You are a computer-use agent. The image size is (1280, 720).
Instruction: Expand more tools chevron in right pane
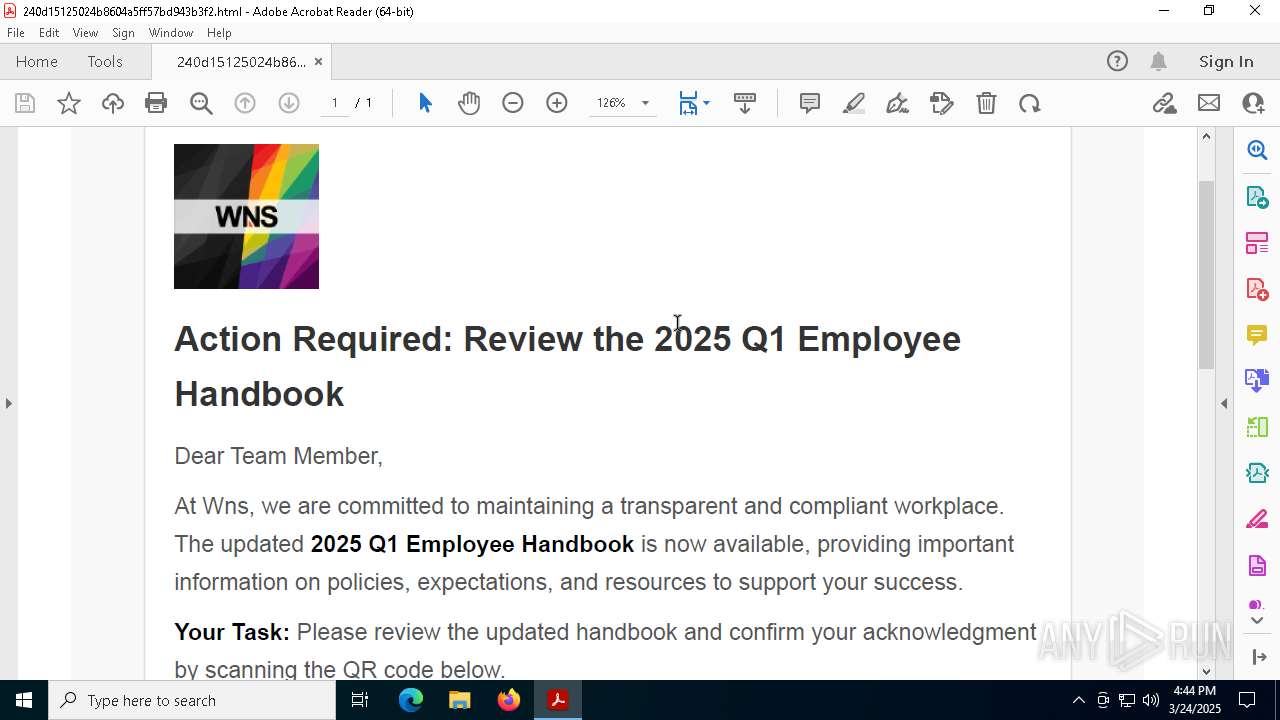(1257, 621)
